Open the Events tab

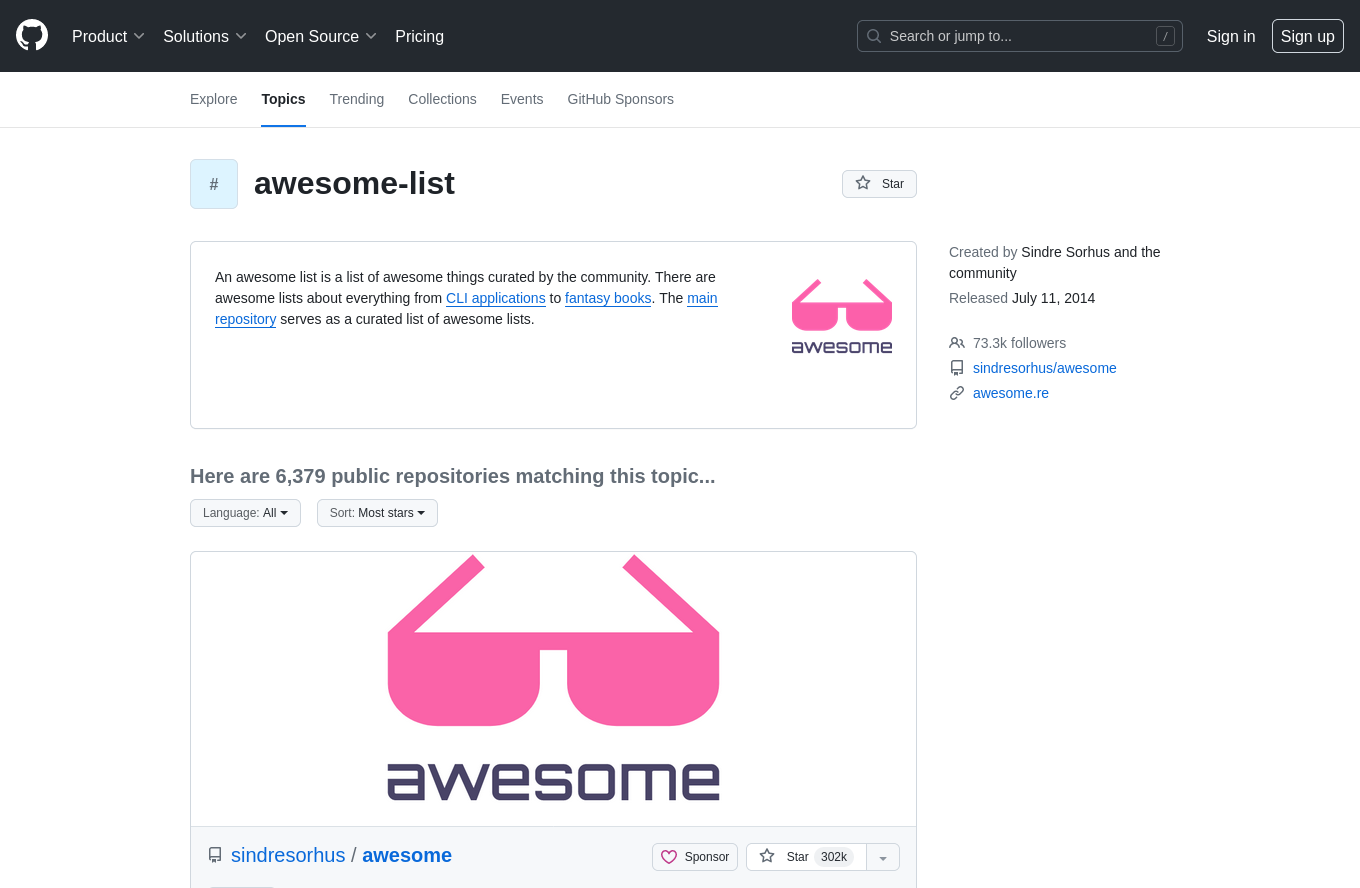tap(522, 99)
